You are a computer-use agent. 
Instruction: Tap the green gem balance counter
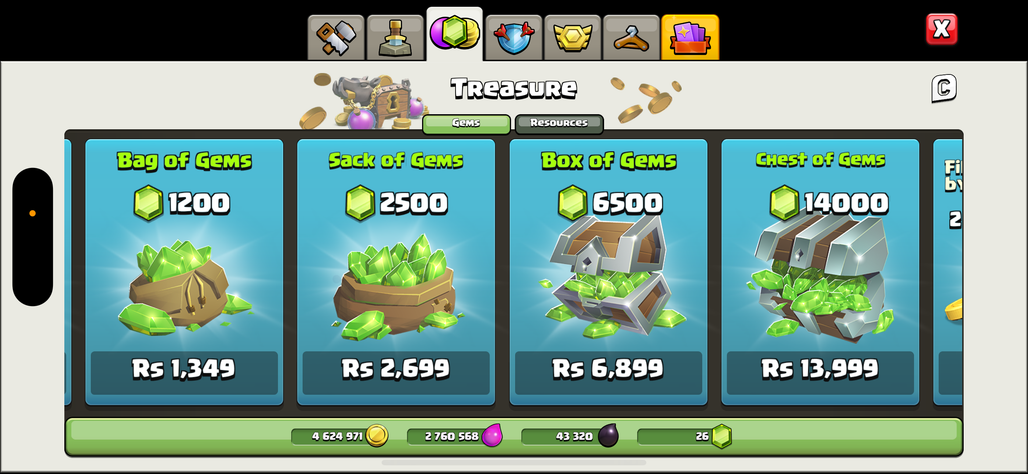tap(684, 436)
